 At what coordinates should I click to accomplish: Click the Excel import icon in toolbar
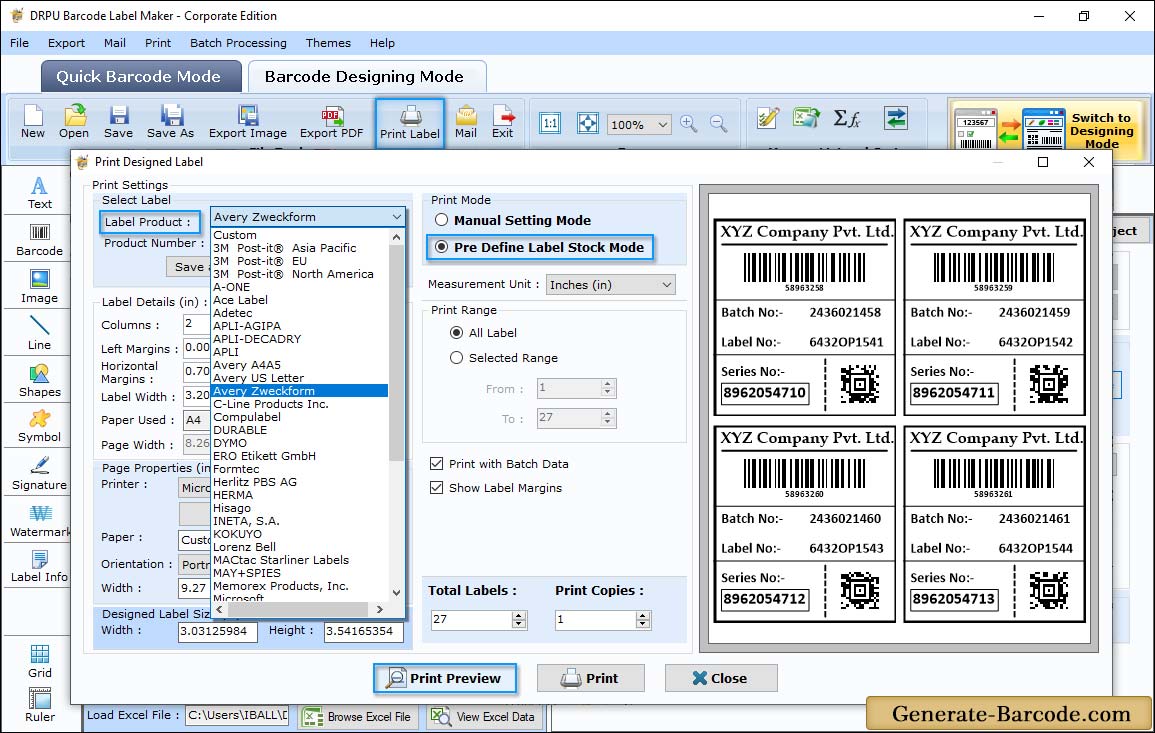click(807, 118)
